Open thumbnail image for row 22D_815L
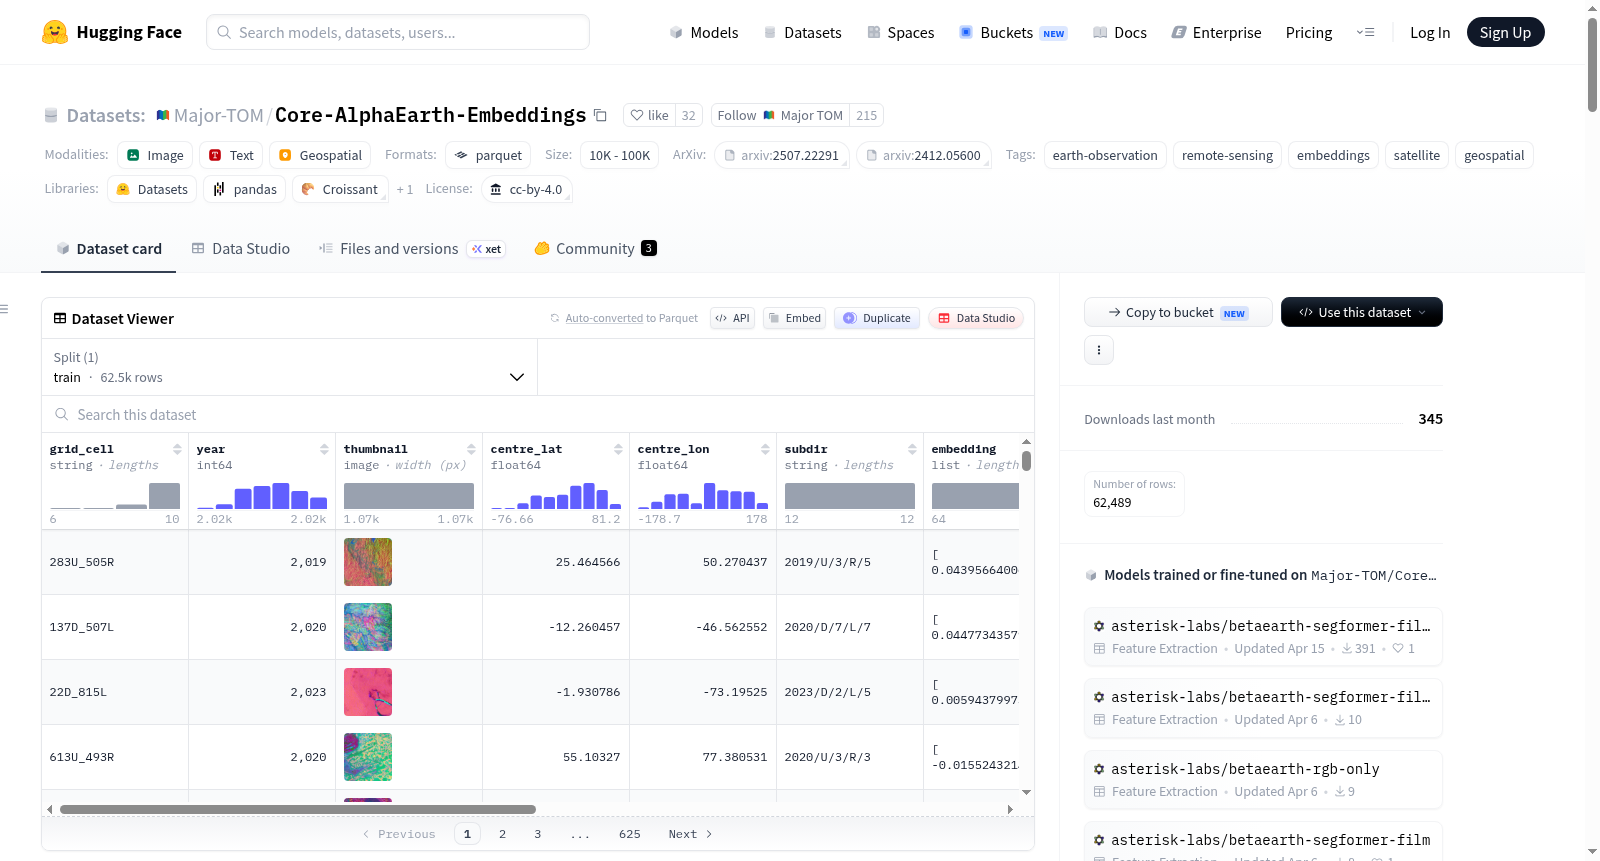Viewport: 1600px width, 861px height. 368,692
